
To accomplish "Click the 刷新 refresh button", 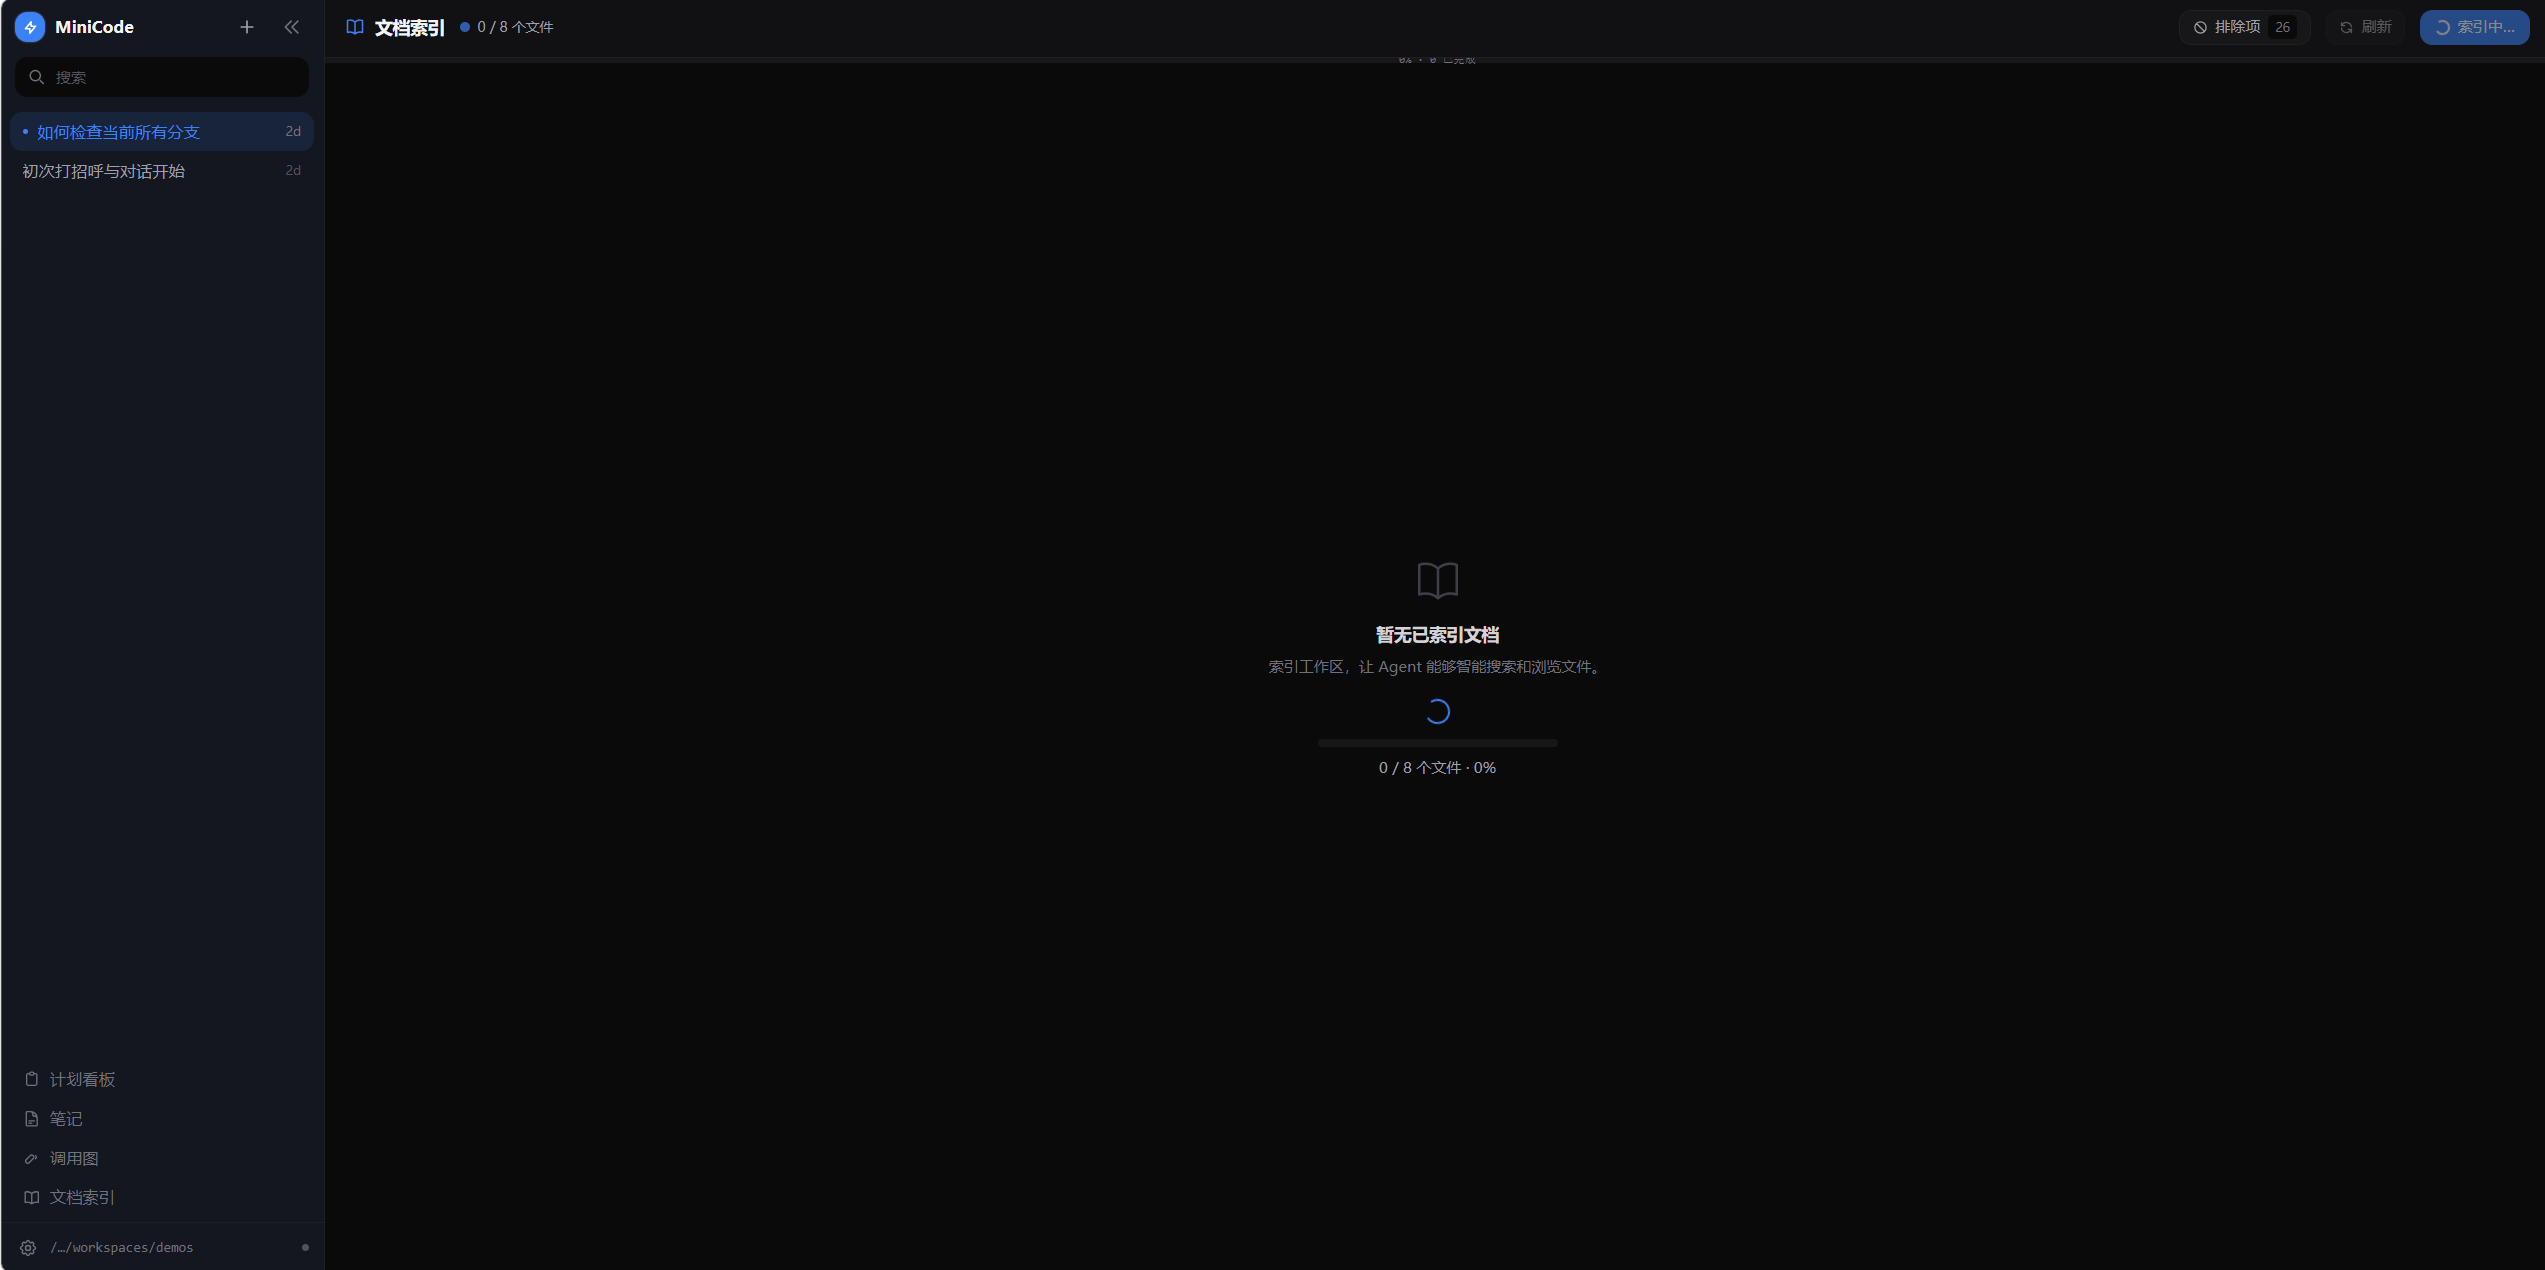I will click(x=2366, y=27).
